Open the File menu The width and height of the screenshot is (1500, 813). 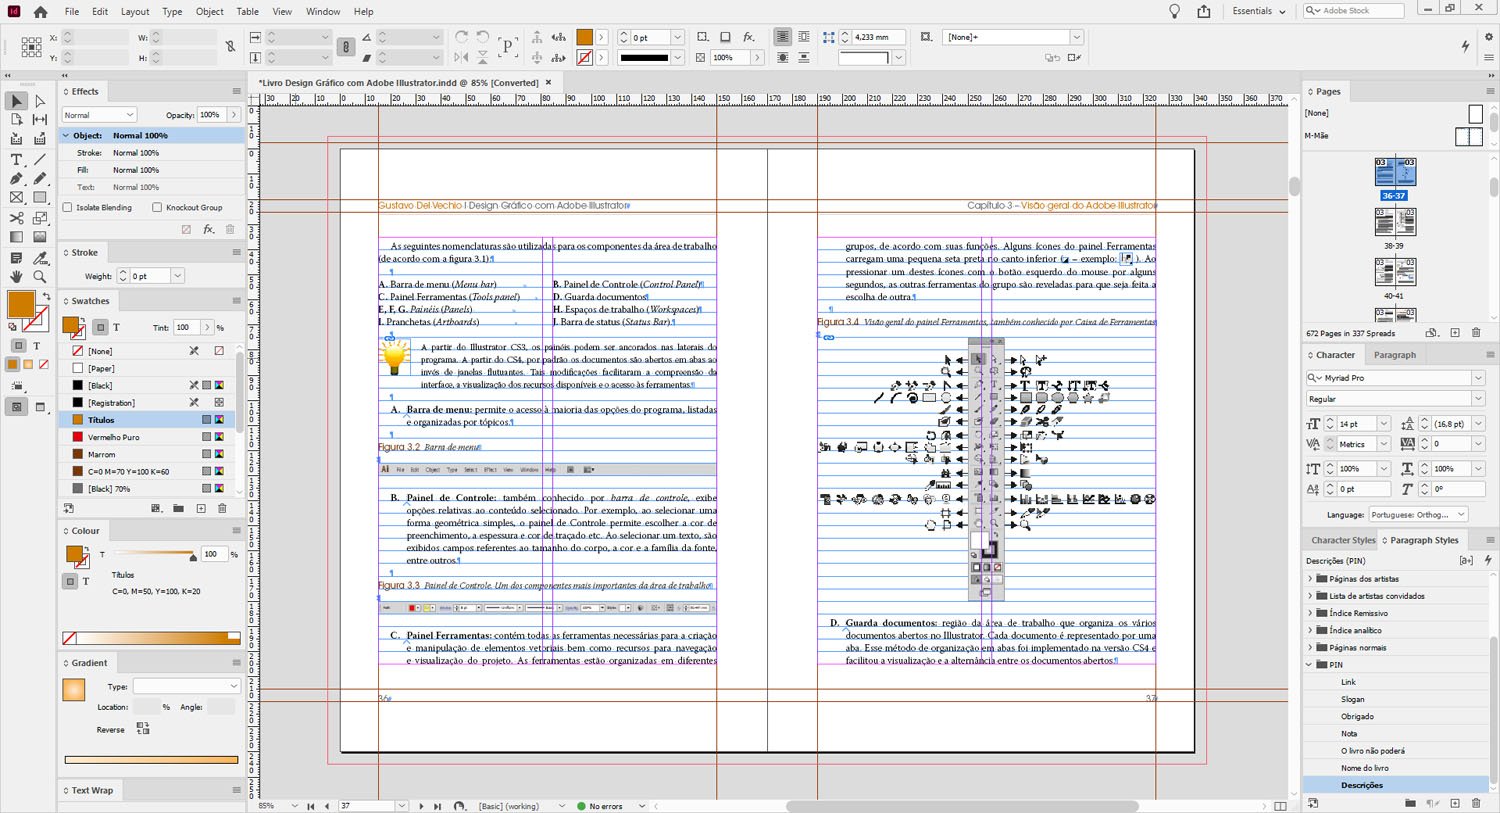click(x=72, y=12)
